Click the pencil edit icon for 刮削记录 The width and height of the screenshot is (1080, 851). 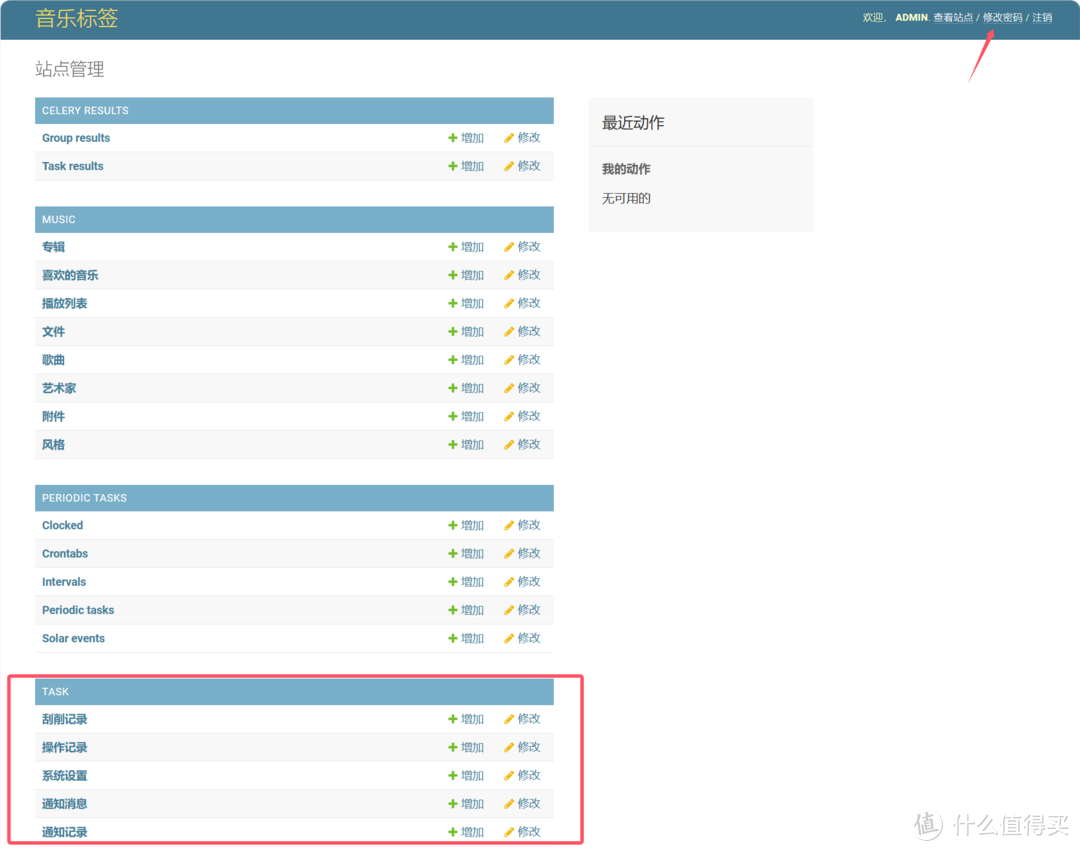tap(509, 719)
